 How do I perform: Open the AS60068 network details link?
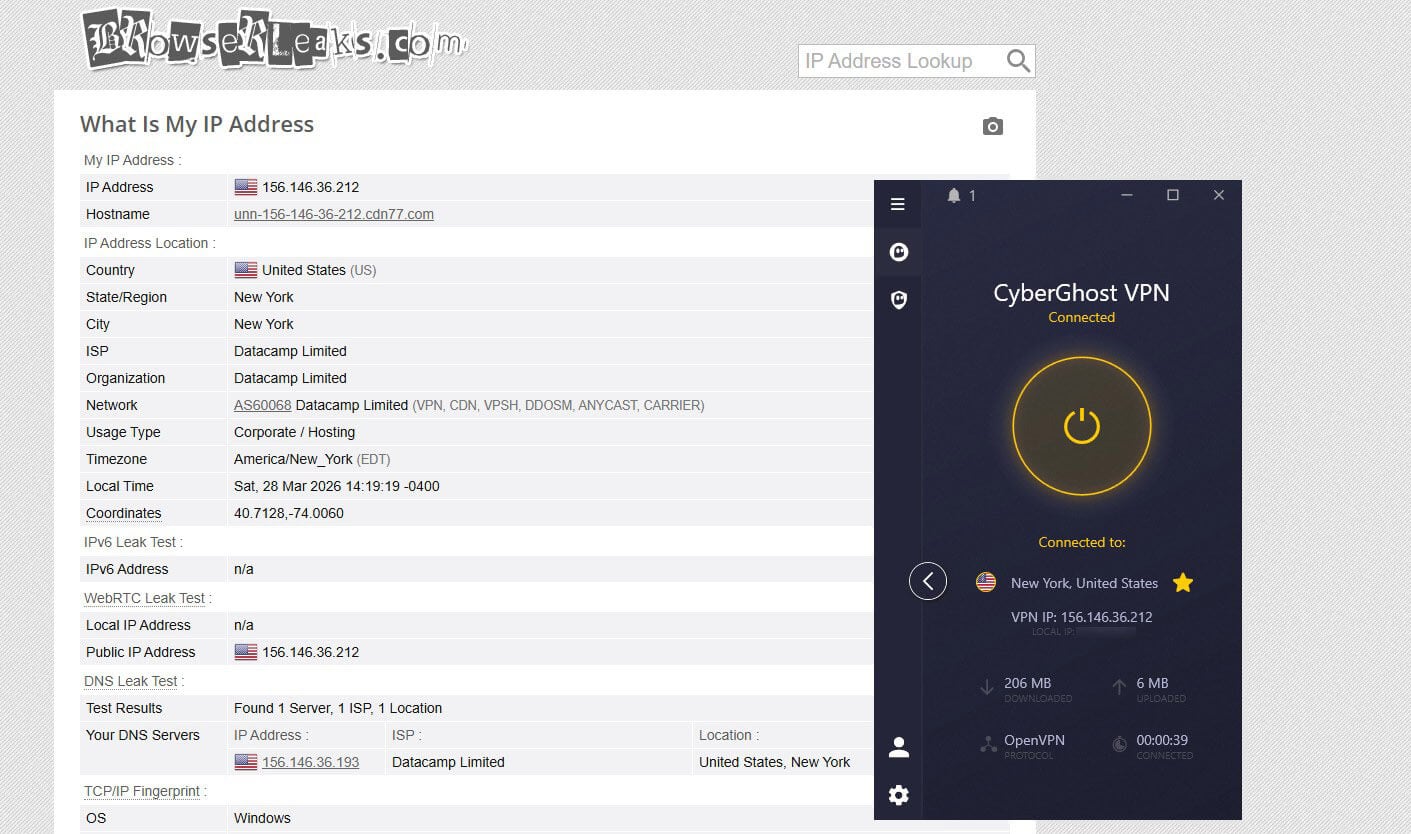[x=261, y=405]
